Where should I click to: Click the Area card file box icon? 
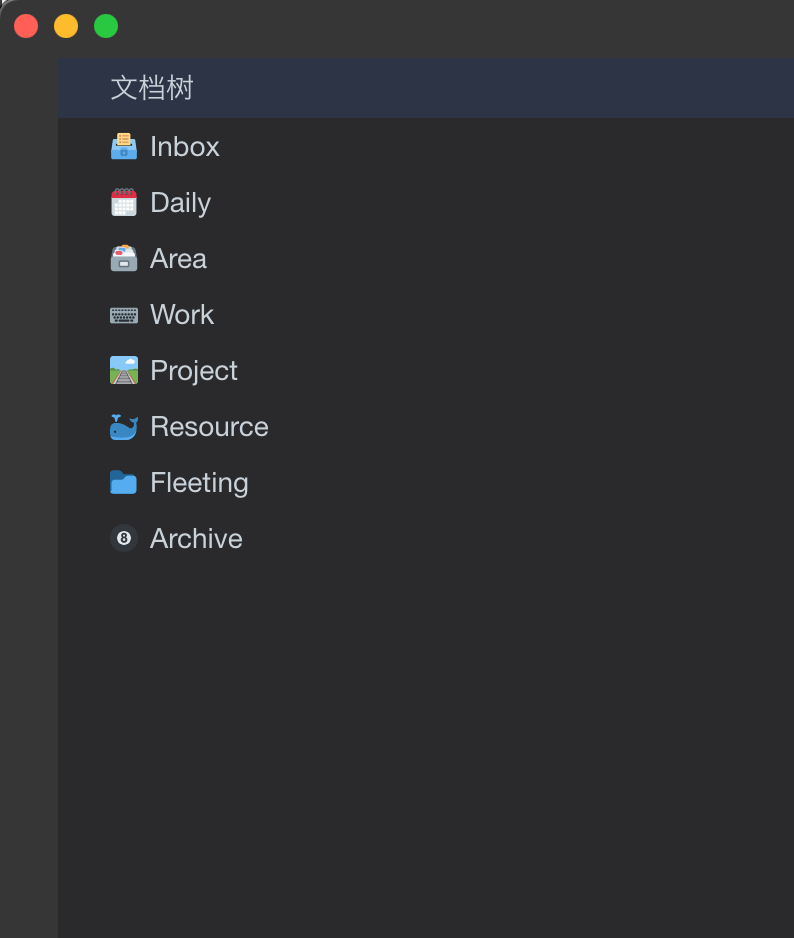pyautogui.click(x=123, y=259)
